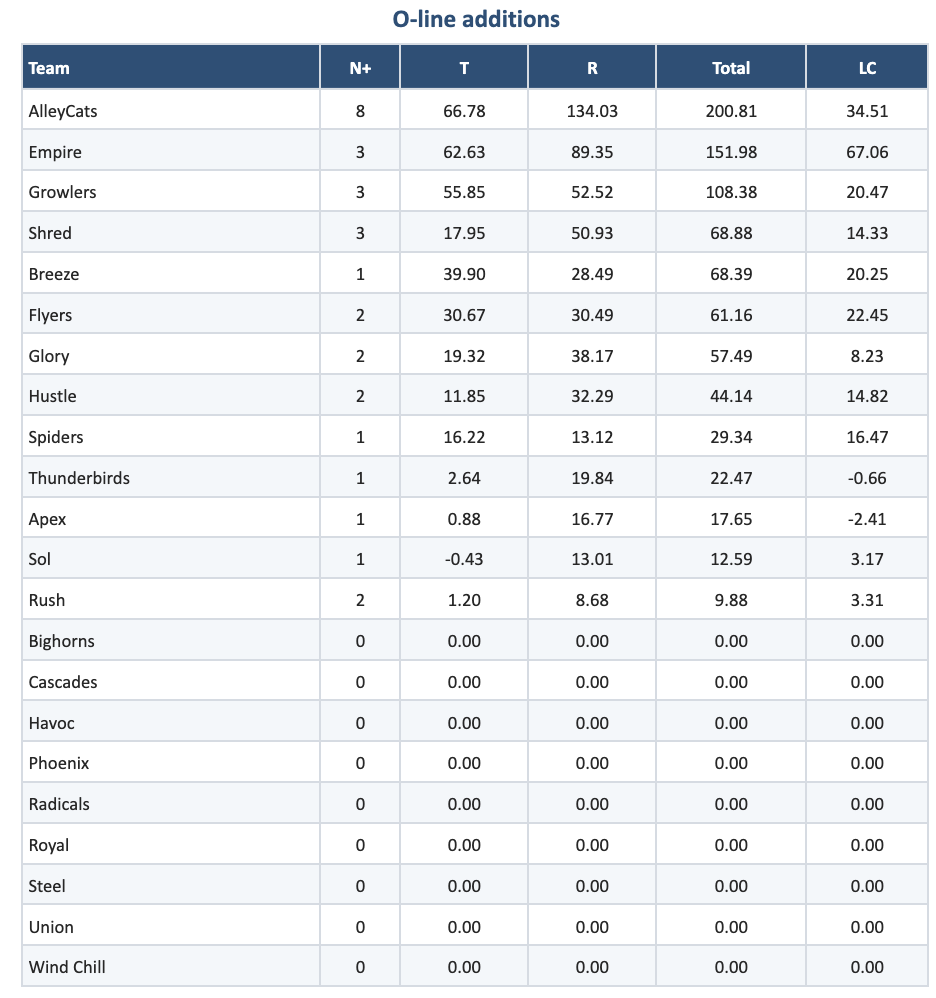Click the T column header
The height and width of the screenshot is (998, 936).
pyautogui.click(x=464, y=68)
